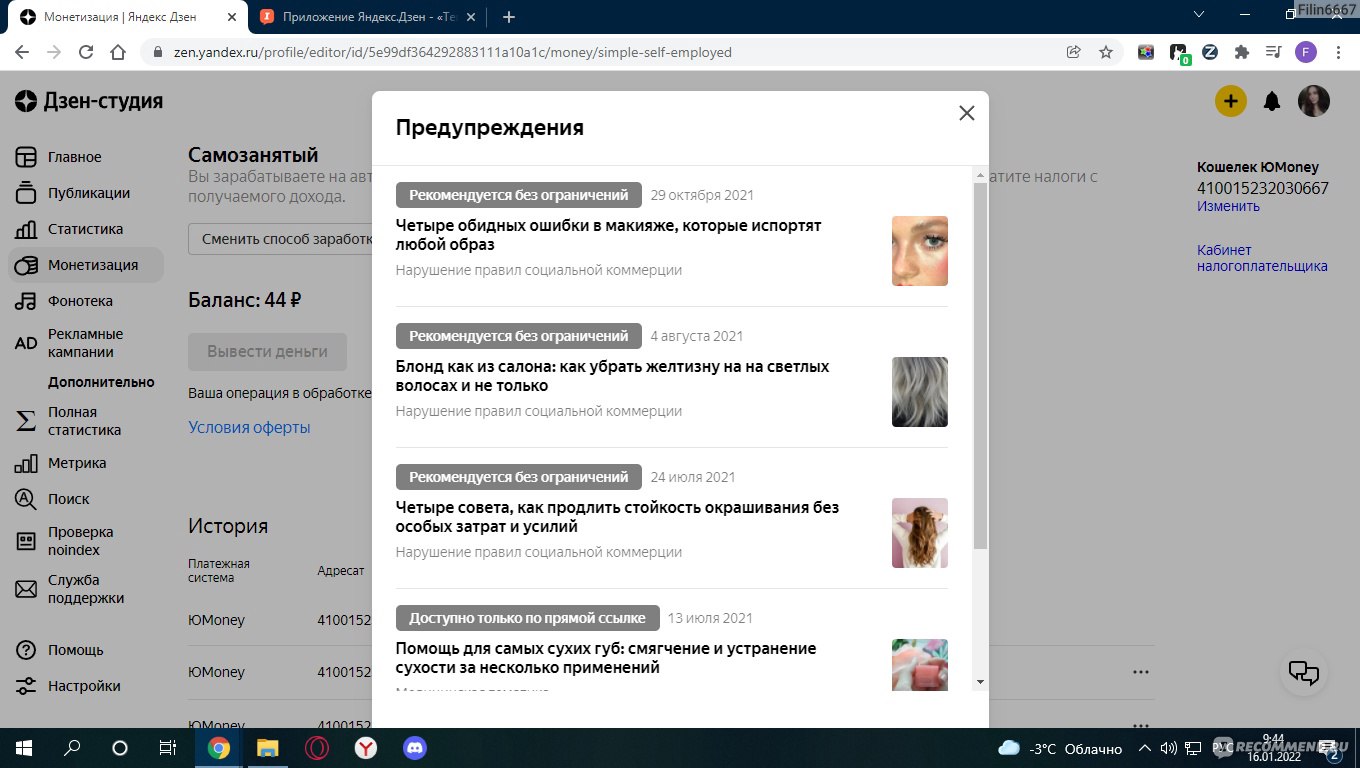Bookmark this page with the star icon

1105,52
